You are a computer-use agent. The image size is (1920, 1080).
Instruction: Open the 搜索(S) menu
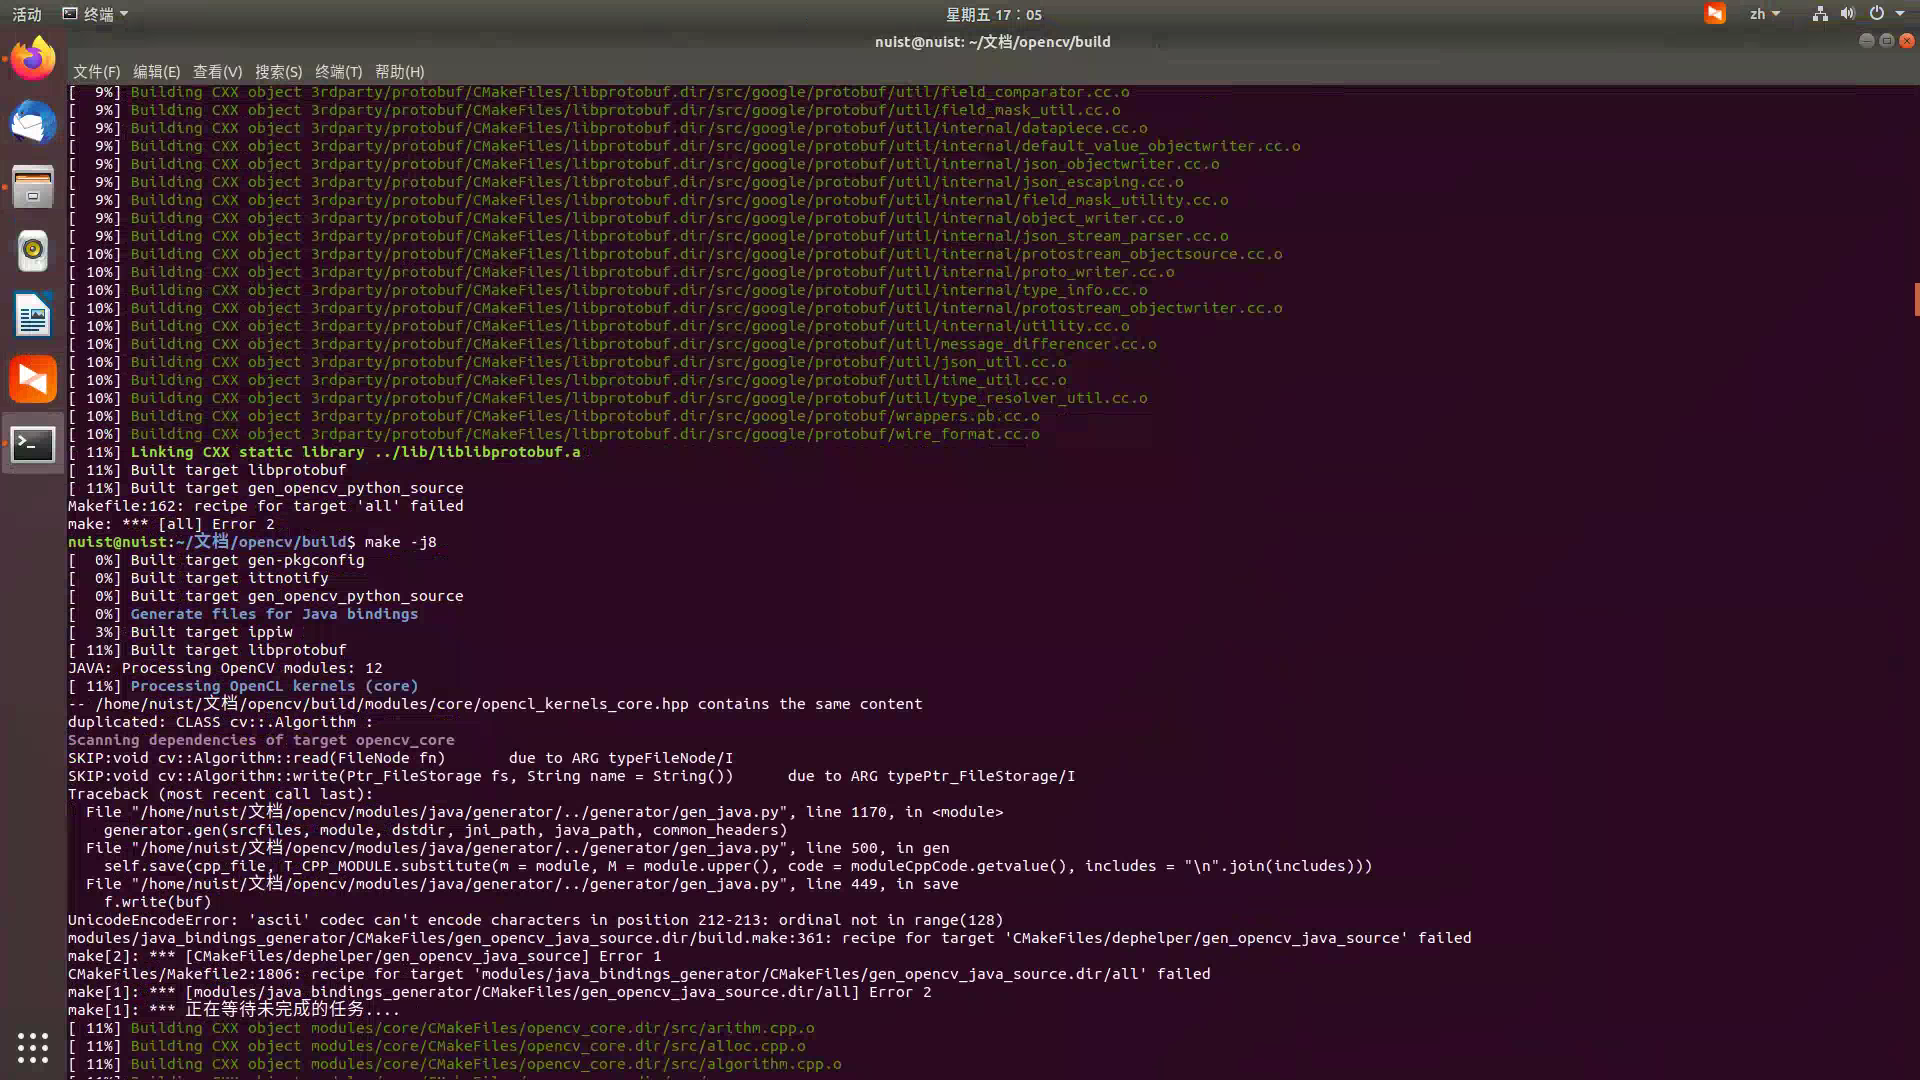point(278,72)
